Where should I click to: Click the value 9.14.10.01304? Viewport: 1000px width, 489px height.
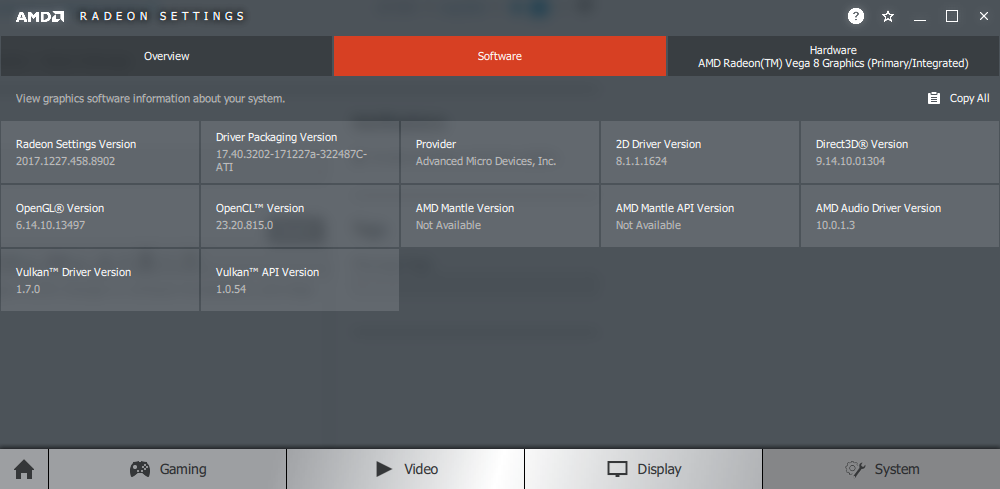[x=850, y=161]
